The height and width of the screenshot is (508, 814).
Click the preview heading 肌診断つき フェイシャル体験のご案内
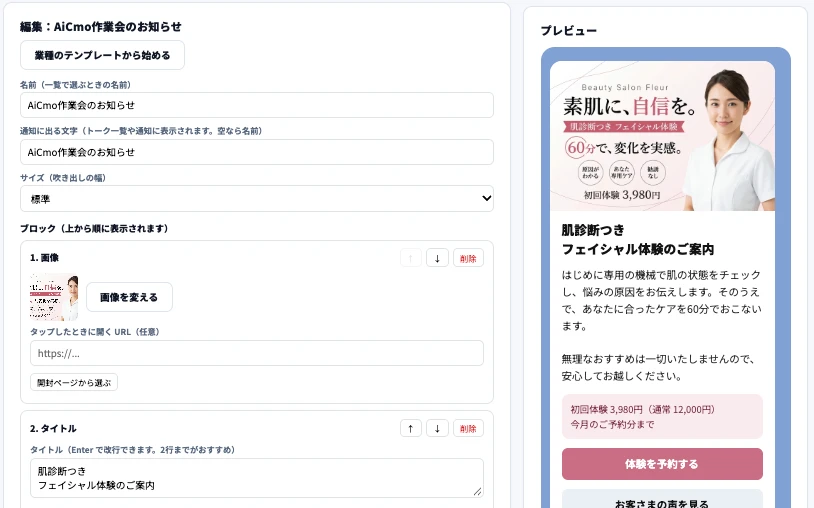638,240
